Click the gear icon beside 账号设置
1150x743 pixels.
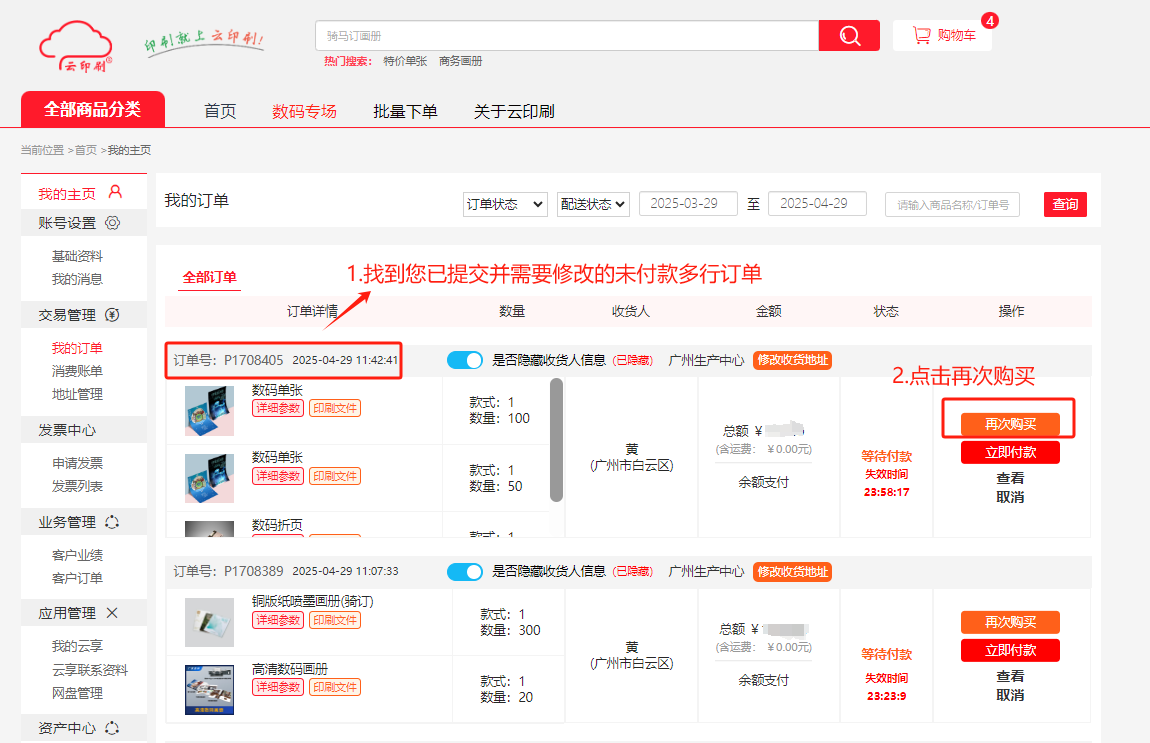click(x=113, y=222)
